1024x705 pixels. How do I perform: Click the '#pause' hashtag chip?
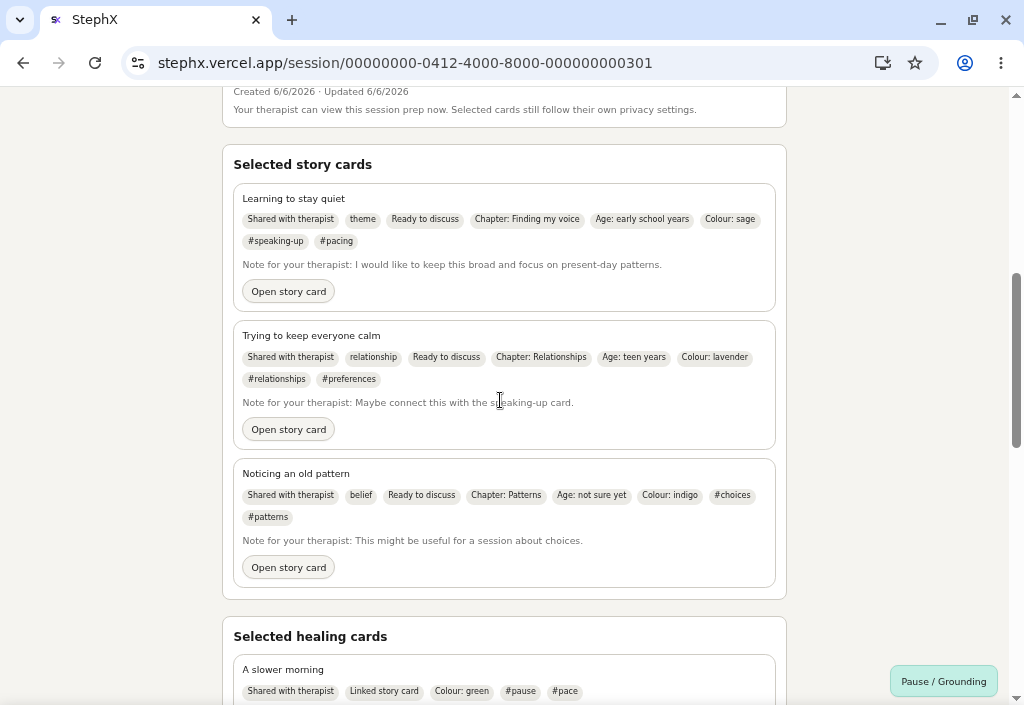pyautogui.click(x=520, y=691)
